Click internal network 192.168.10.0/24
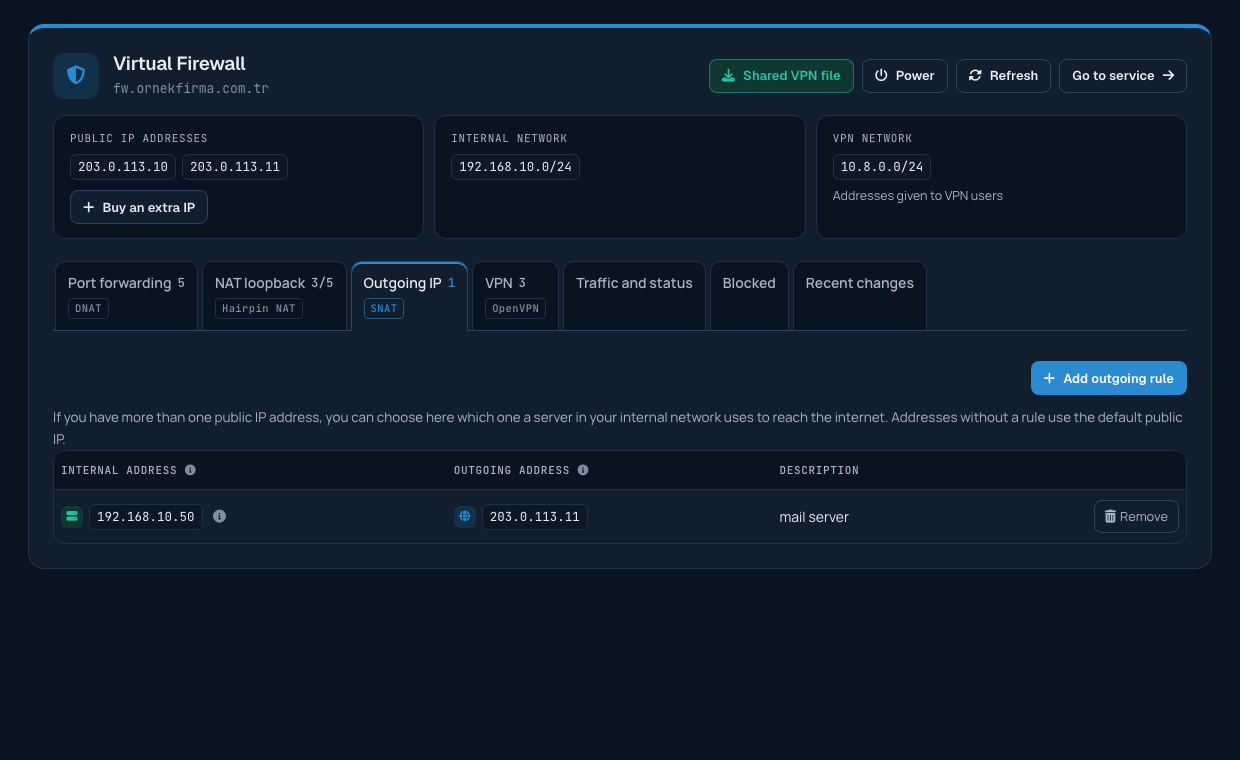Screen dimensions: 1240x760 coord(515,167)
